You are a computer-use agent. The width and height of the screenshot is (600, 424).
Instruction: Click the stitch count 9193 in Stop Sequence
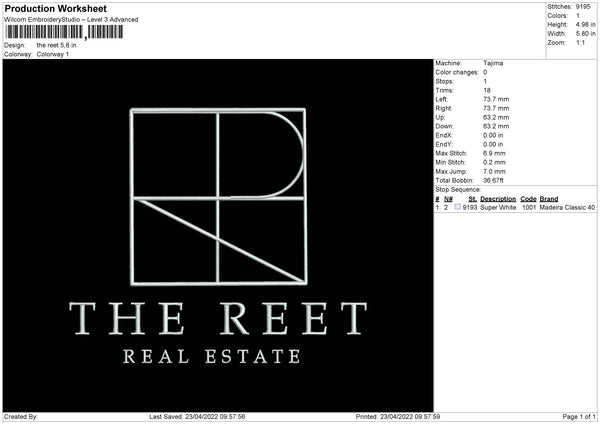[470, 207]
